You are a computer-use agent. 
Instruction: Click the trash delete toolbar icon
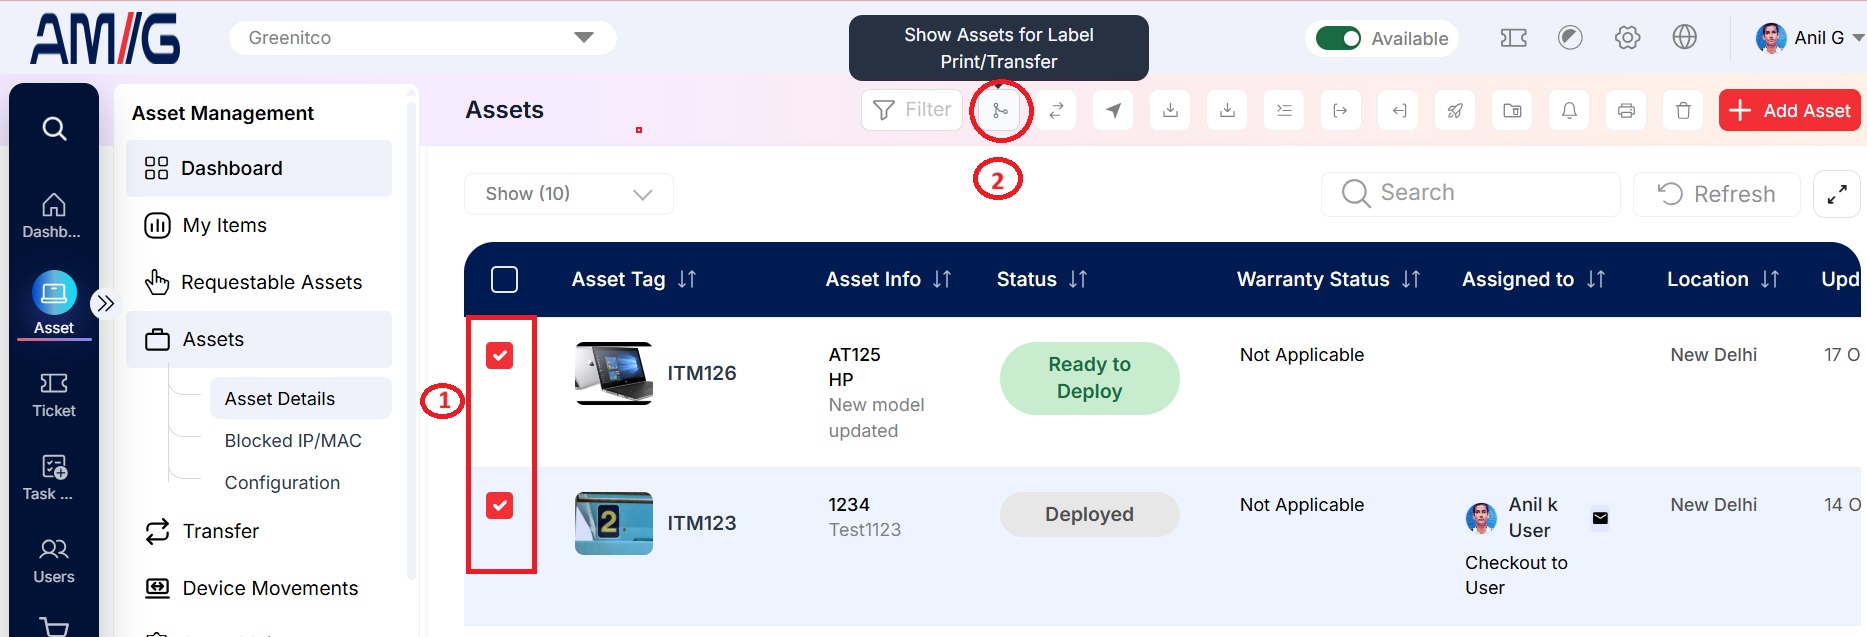[1683, 111]
